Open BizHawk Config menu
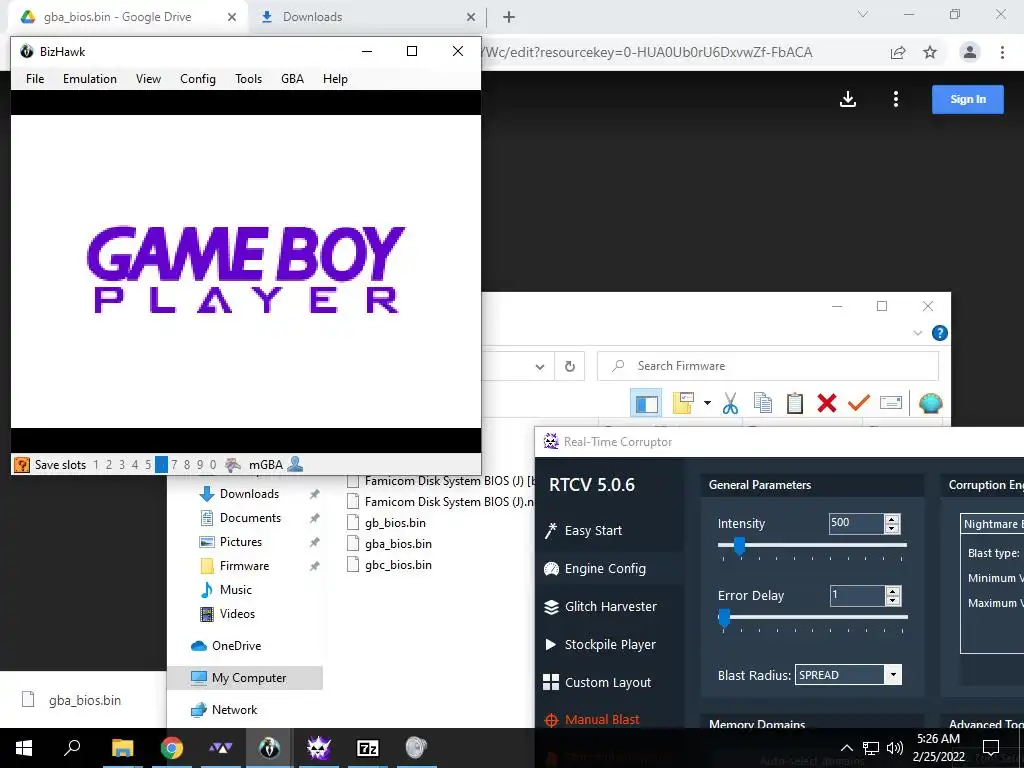Image resolution: width=1024 pixels, height=768 pixels. tap(198, 79)
